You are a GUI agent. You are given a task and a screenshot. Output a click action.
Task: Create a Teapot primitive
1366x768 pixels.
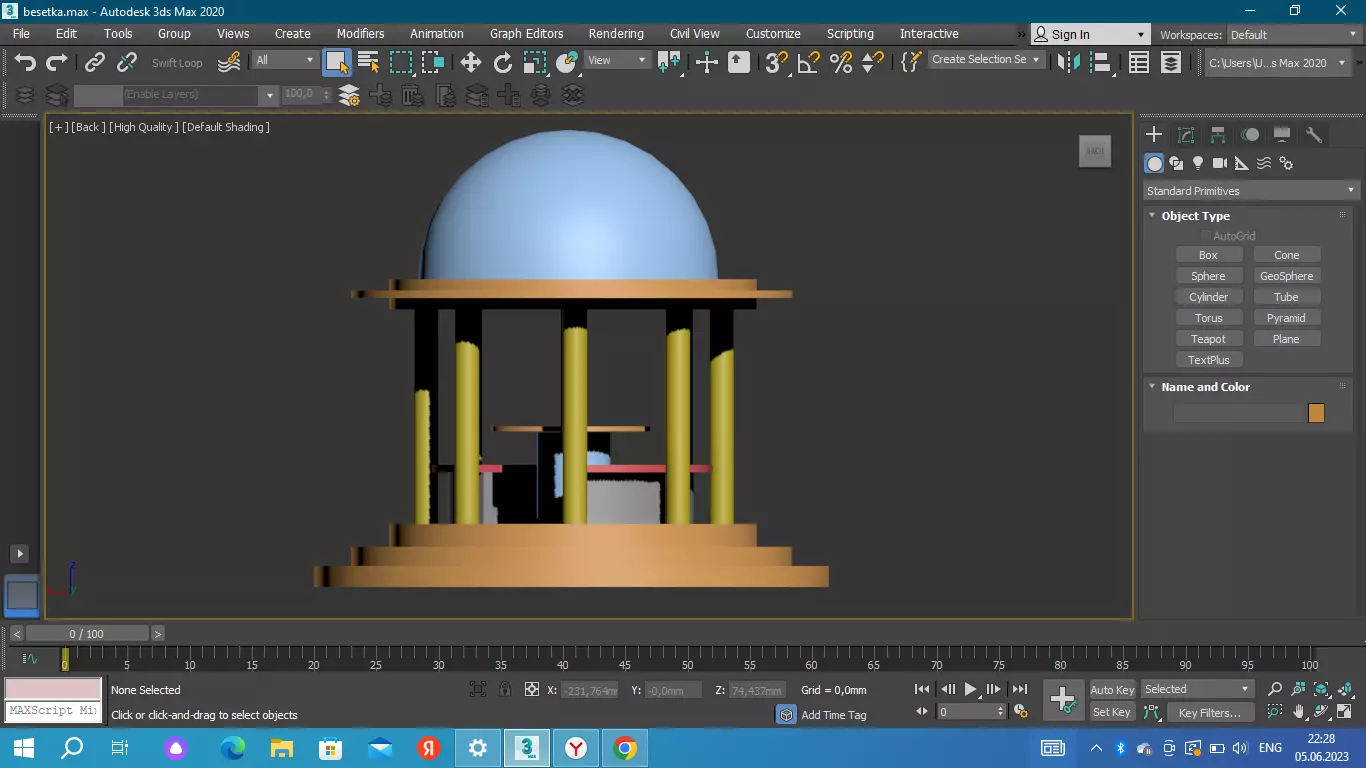pyautogui.click(x=1208, y=339)
